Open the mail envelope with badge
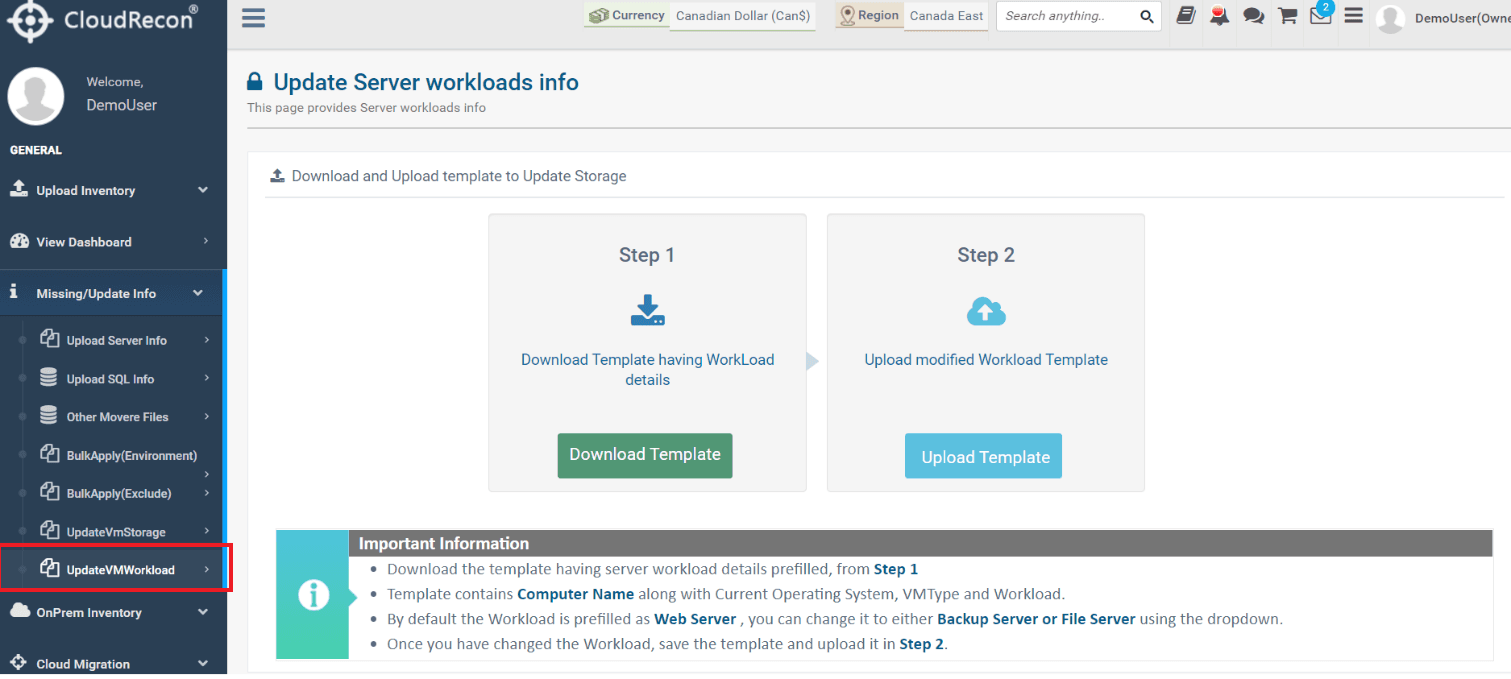 pyautogui.click(x=1321, y=14)
